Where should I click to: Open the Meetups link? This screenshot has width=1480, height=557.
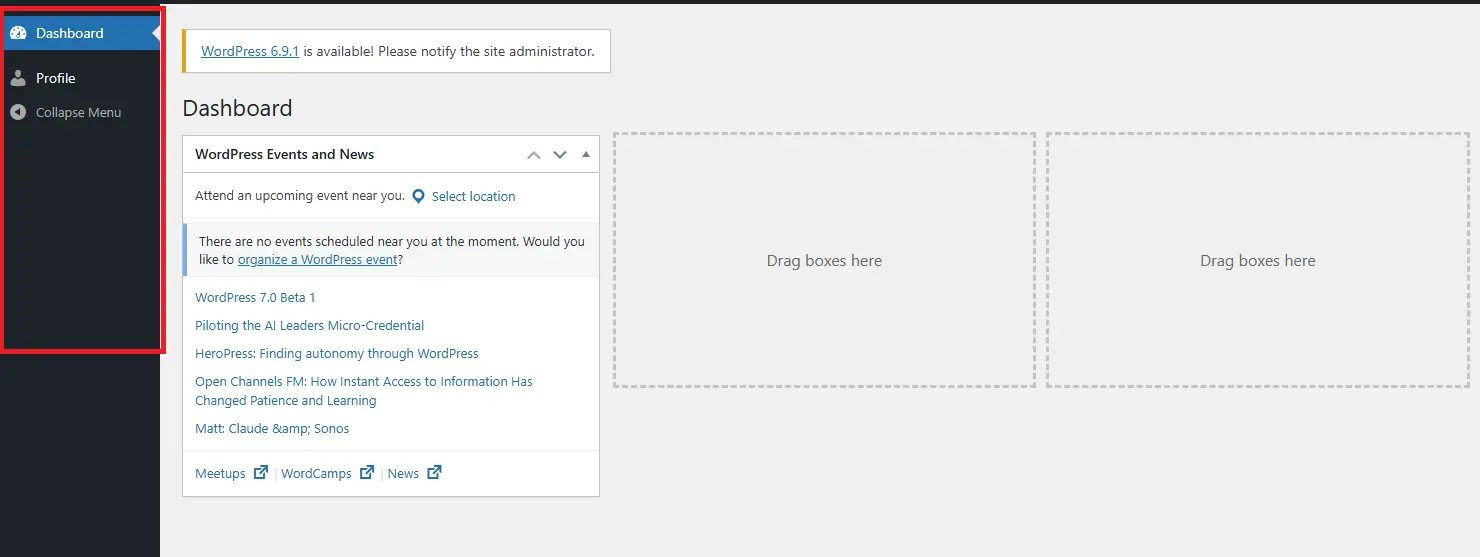pyautogui.click(x=220, y=474)
